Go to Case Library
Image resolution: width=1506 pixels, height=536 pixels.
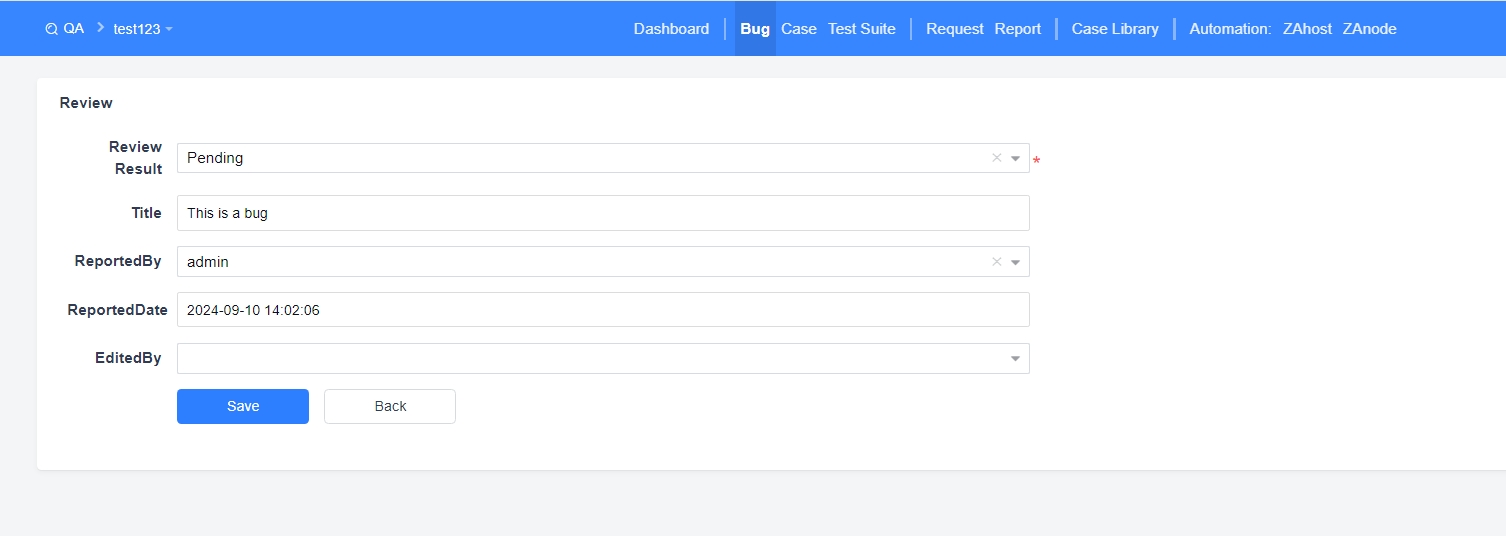[1115, 29]
